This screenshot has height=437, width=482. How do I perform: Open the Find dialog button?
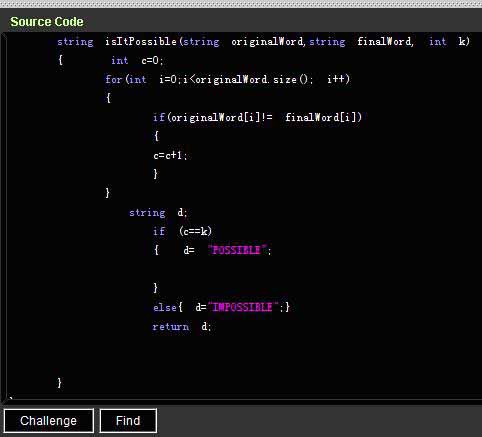(x=128, y=421)
